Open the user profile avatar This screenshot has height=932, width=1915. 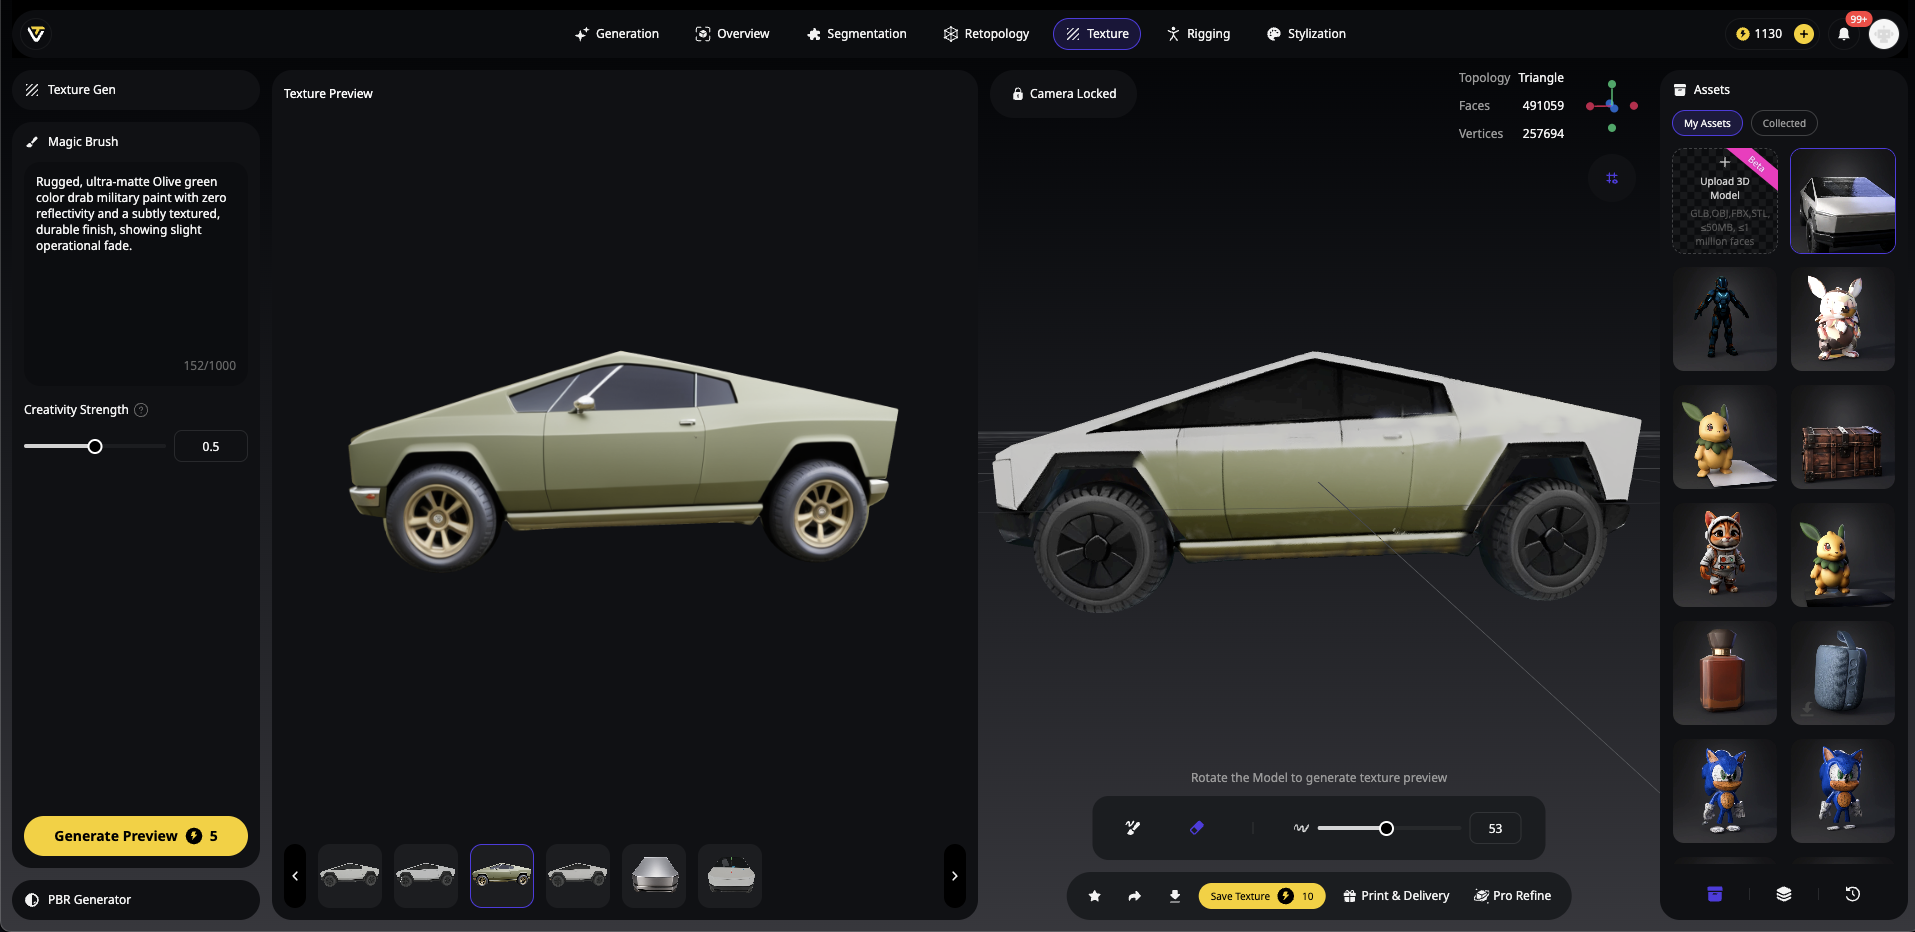1884,34
